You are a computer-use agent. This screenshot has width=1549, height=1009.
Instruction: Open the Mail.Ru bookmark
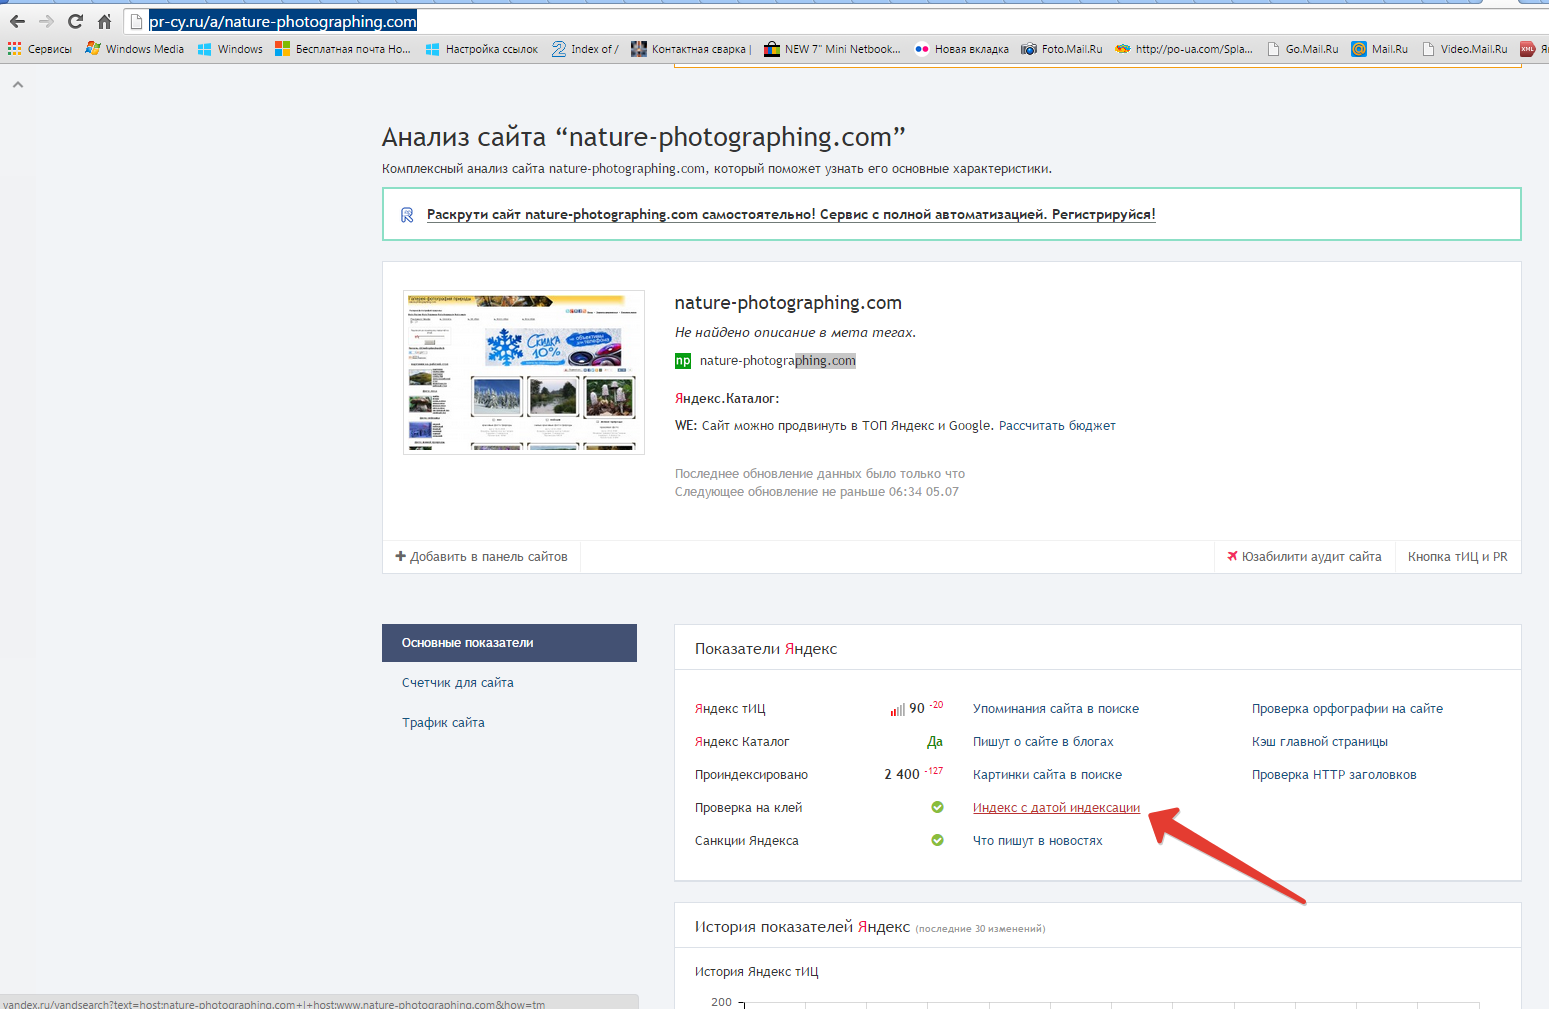1379,49
